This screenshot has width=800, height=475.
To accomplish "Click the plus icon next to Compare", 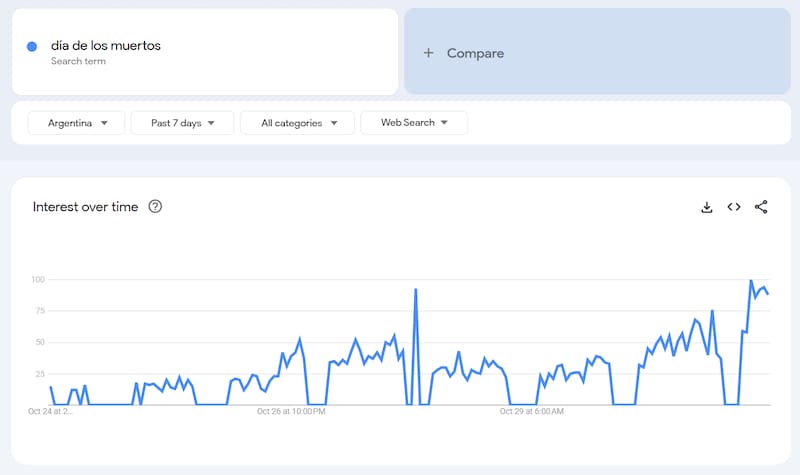I will [x=429, y=53].
